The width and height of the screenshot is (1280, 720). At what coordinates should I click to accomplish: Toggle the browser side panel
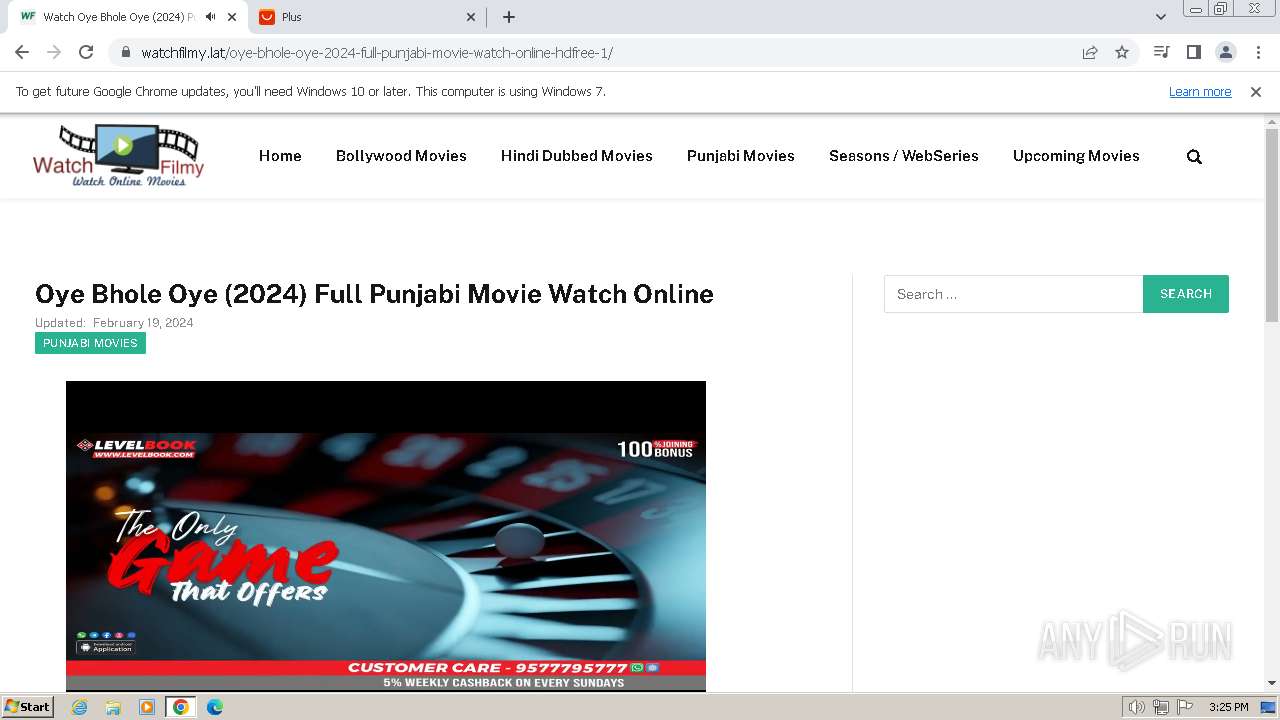(x=1193, y=53)
